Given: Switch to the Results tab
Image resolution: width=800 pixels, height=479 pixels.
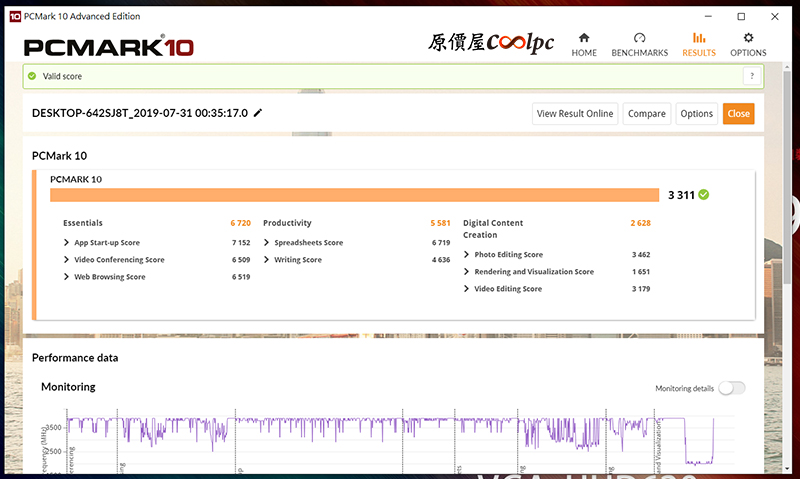Looking at the screenshot, I should 698,45.
